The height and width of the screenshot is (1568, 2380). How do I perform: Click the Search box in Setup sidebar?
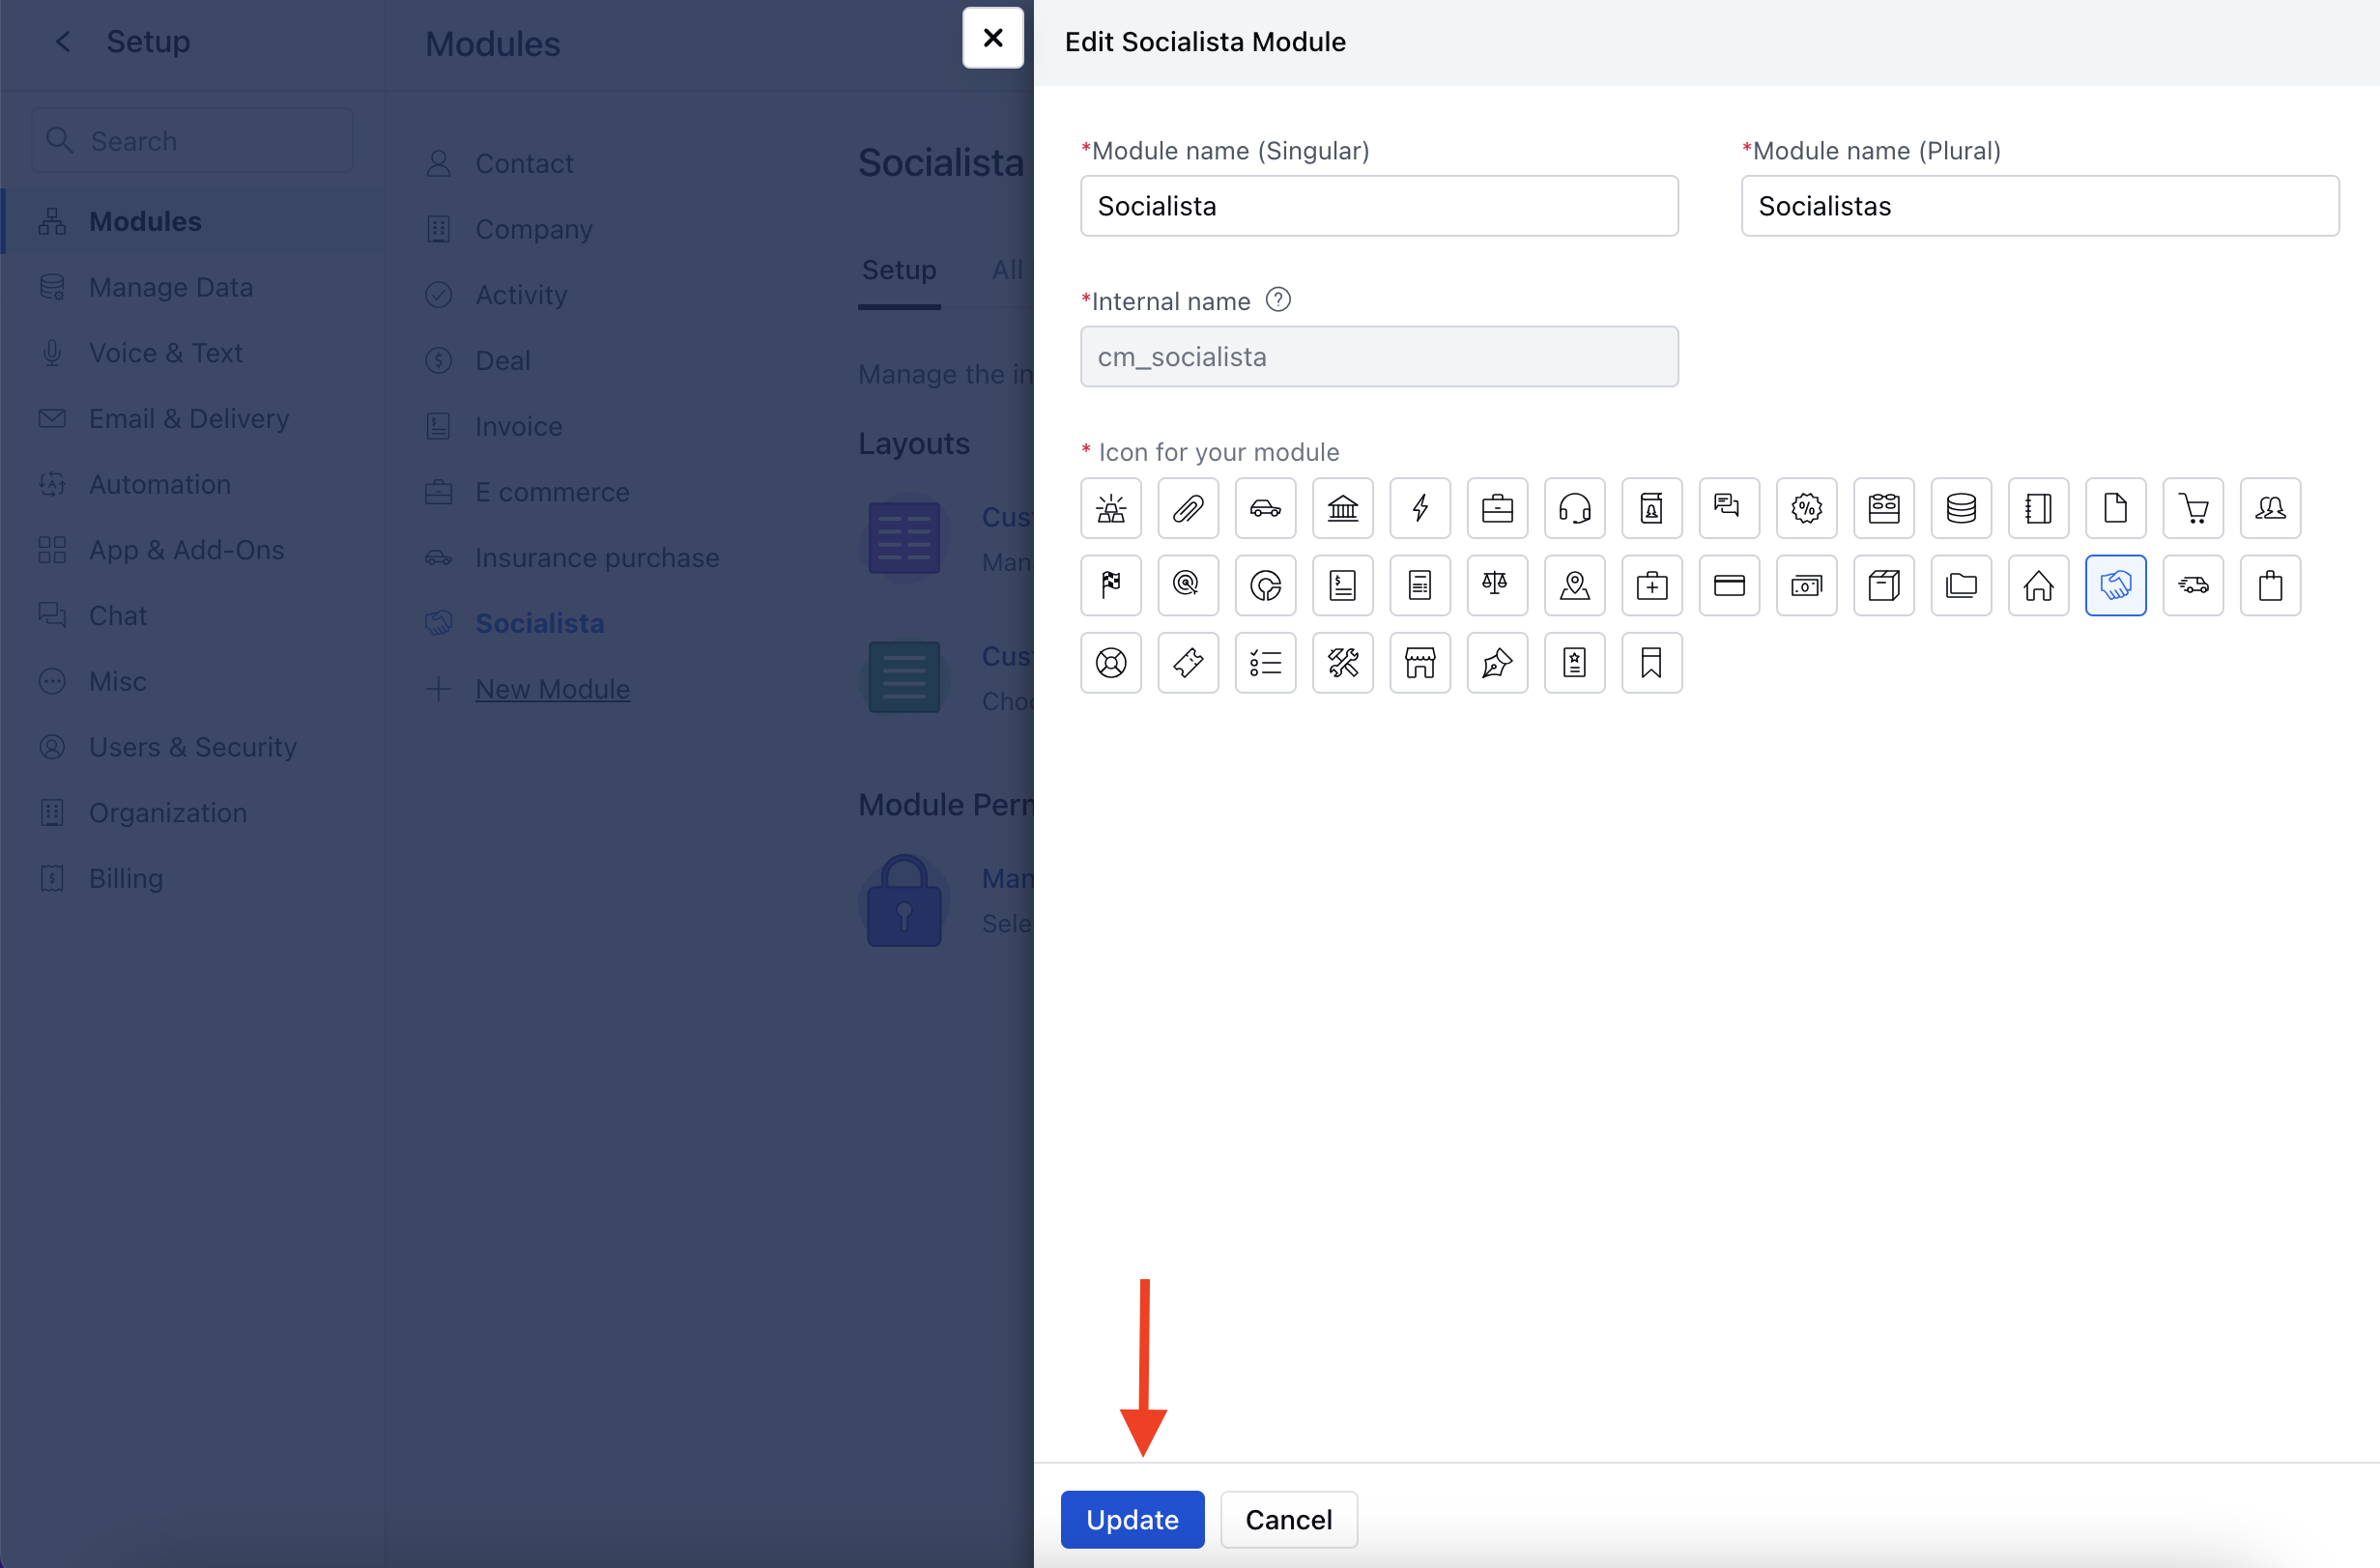coord(192,141)
